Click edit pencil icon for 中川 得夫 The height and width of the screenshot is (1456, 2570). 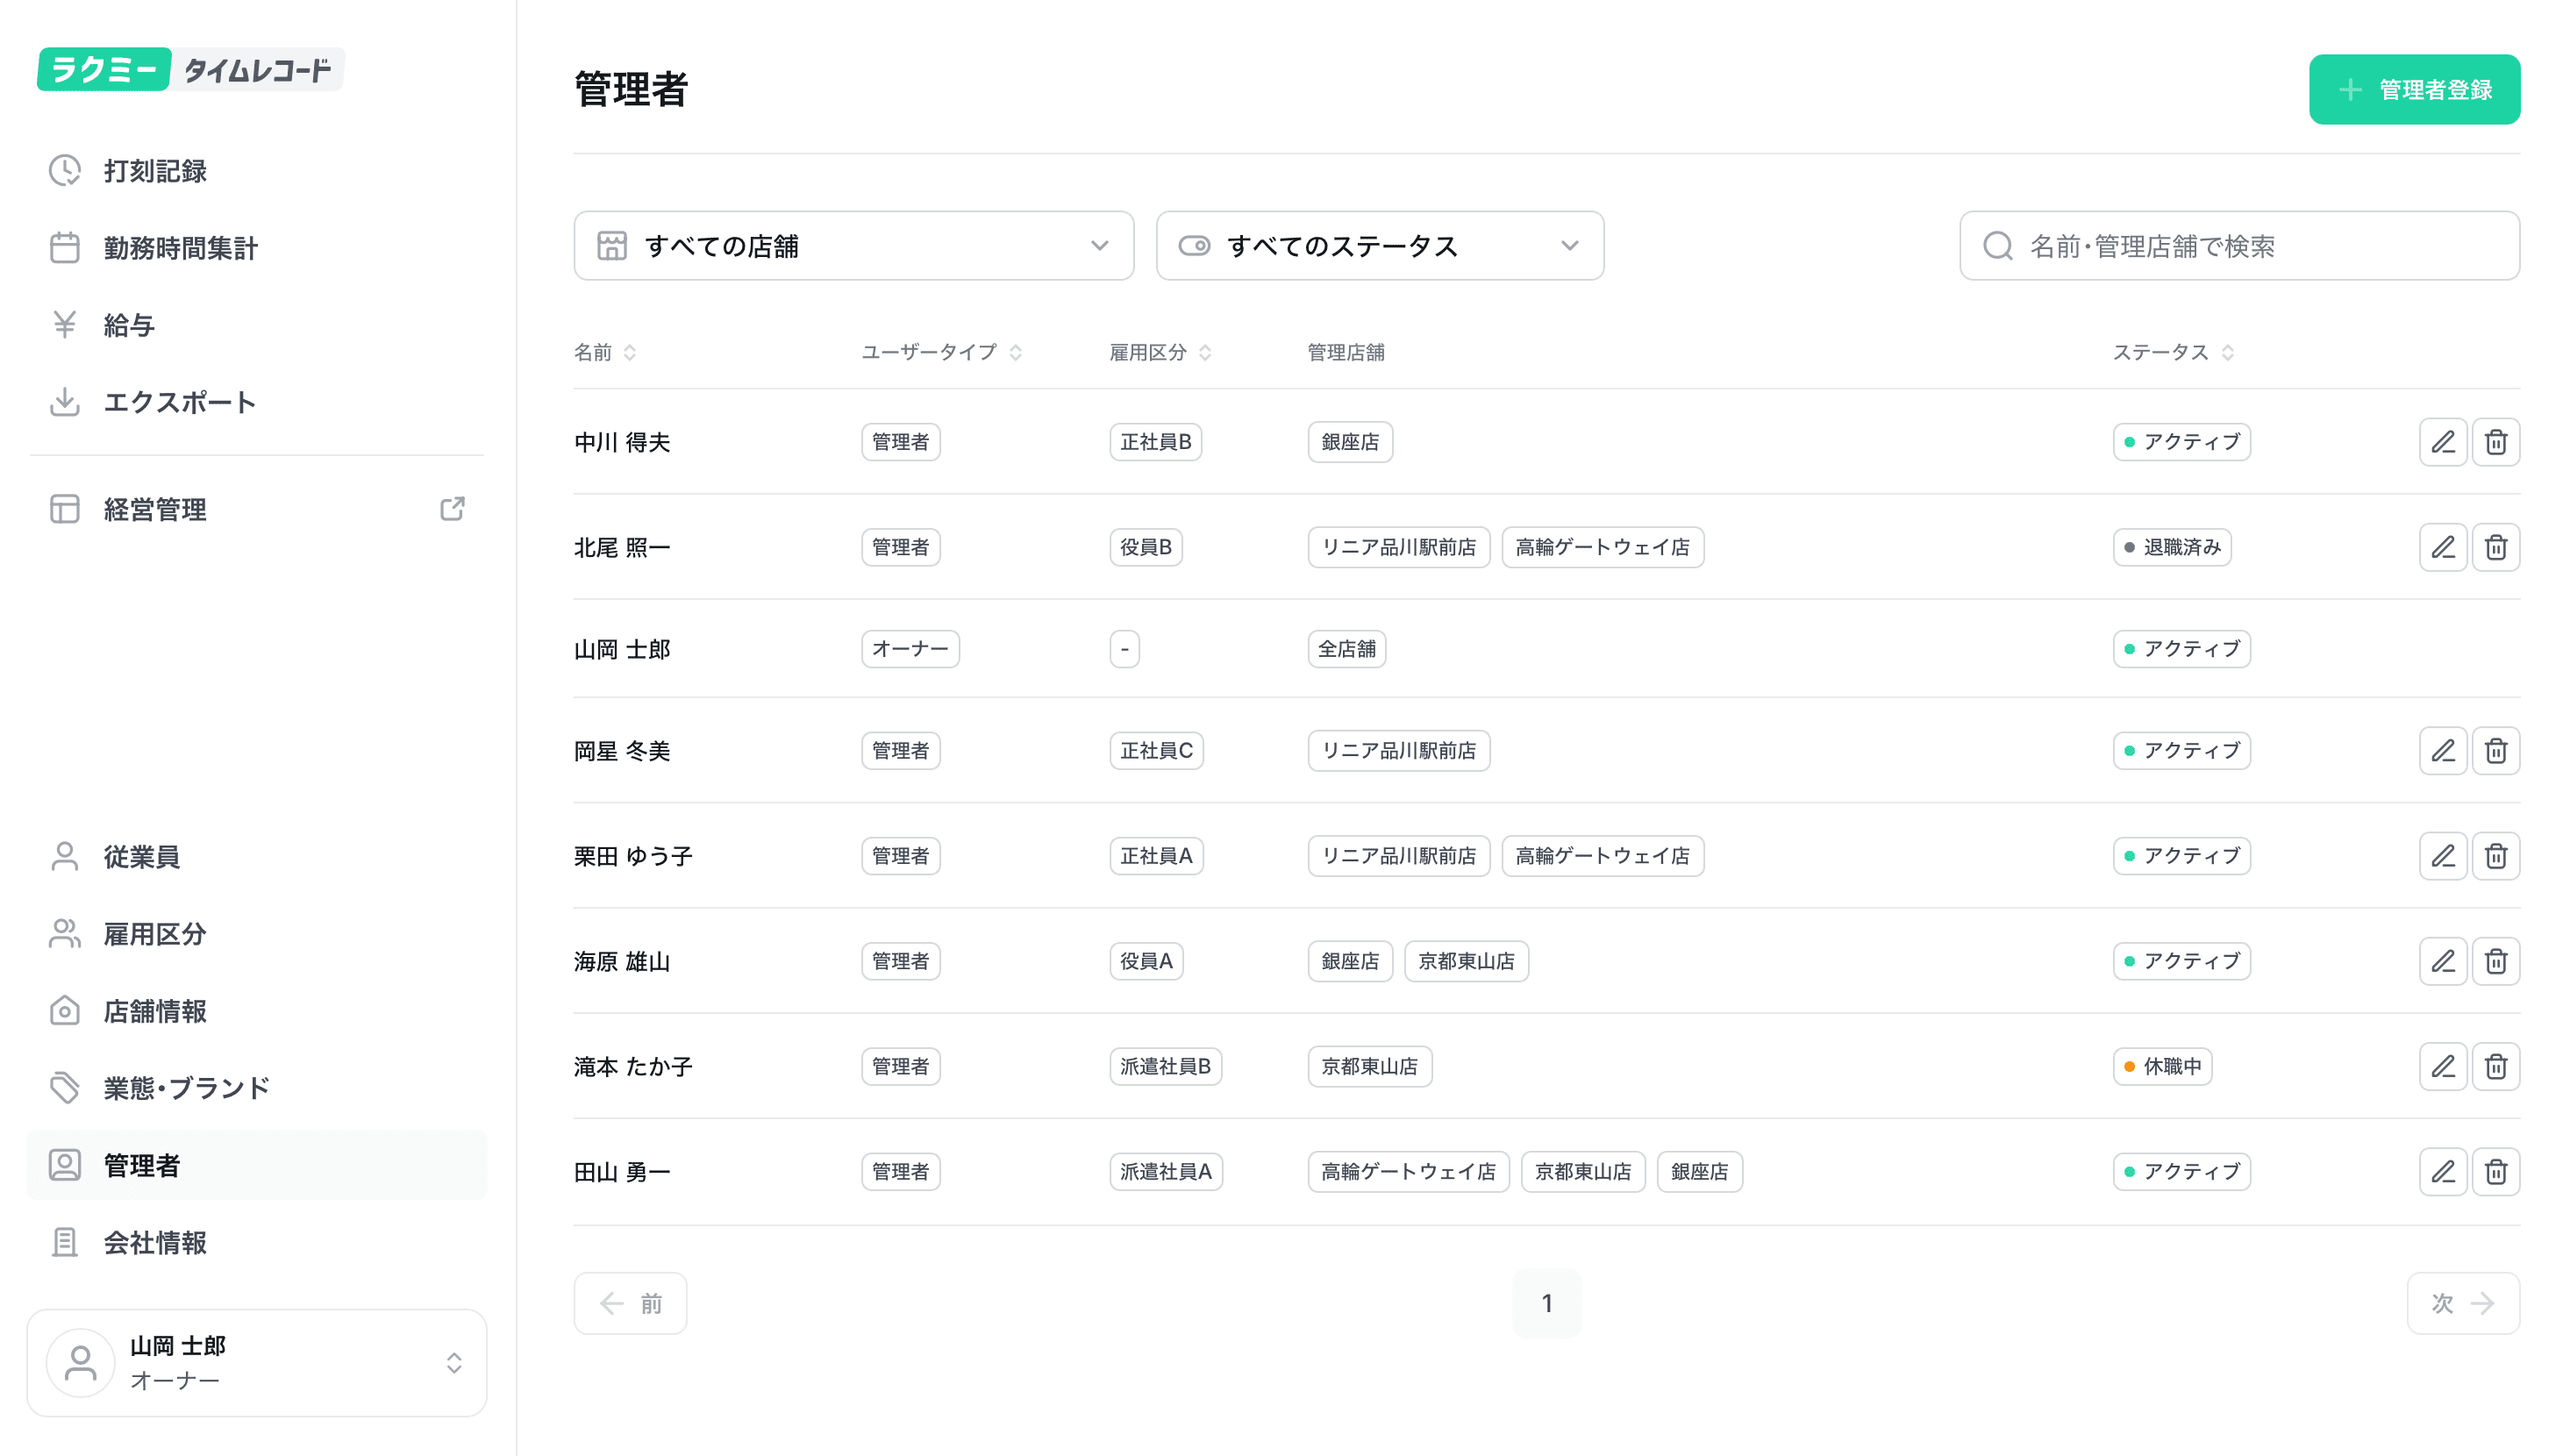(x=2442, y=442)
